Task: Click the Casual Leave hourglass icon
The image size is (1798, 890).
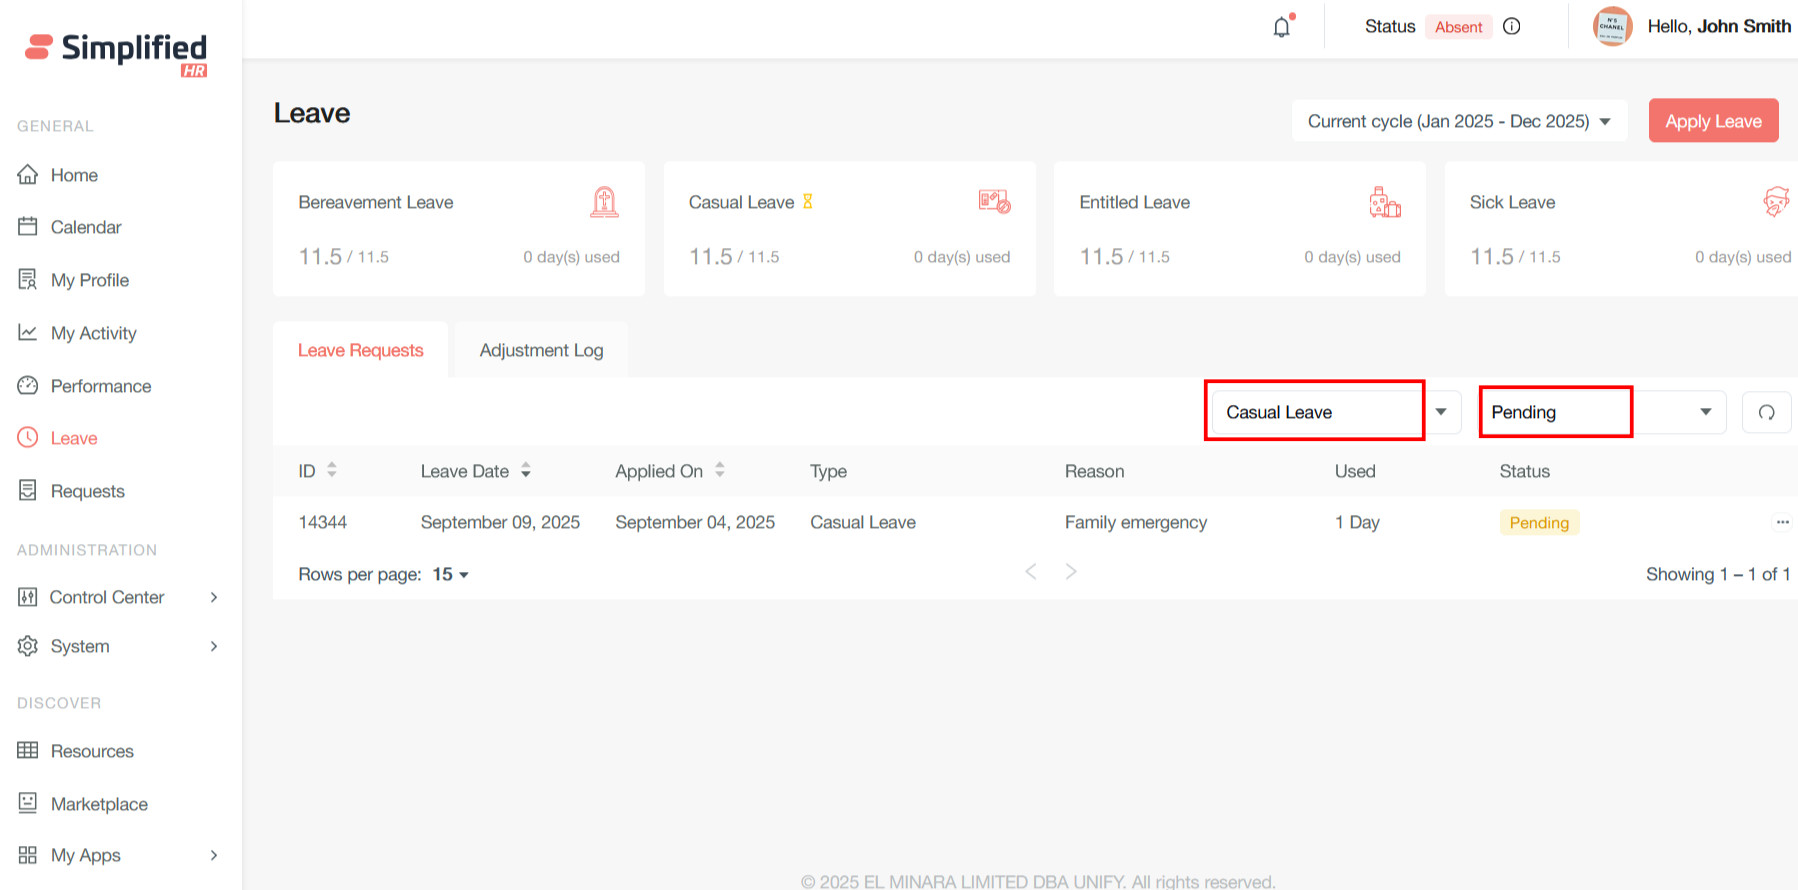Action: 808,202
